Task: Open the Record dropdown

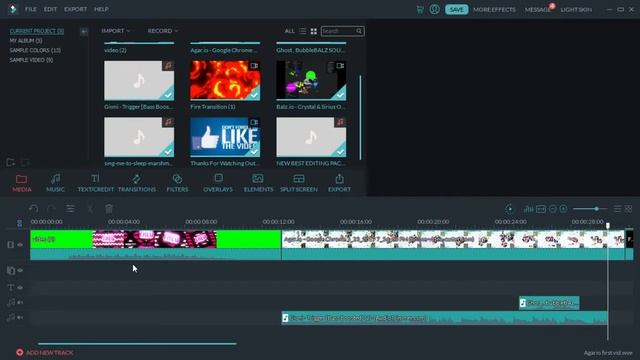Action: point(162,31)
